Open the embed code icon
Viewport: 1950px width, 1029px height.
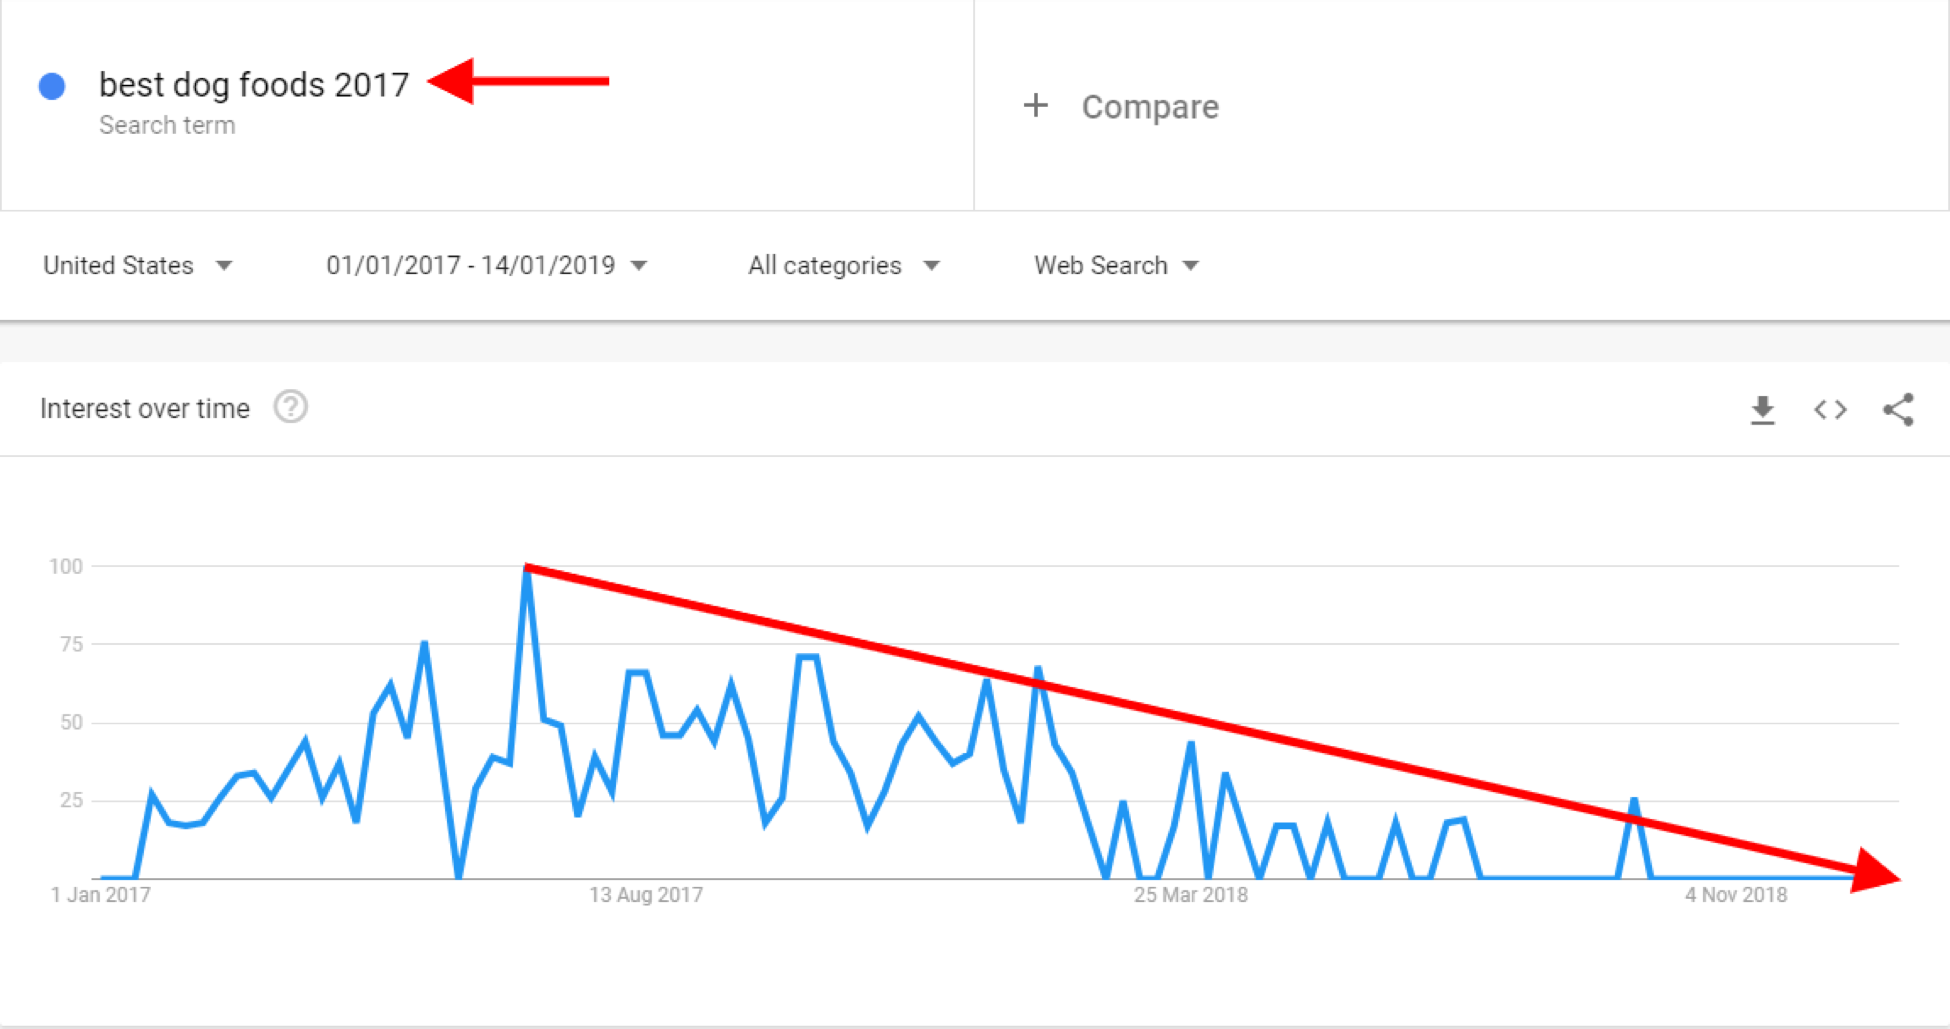click(1830, 410)
